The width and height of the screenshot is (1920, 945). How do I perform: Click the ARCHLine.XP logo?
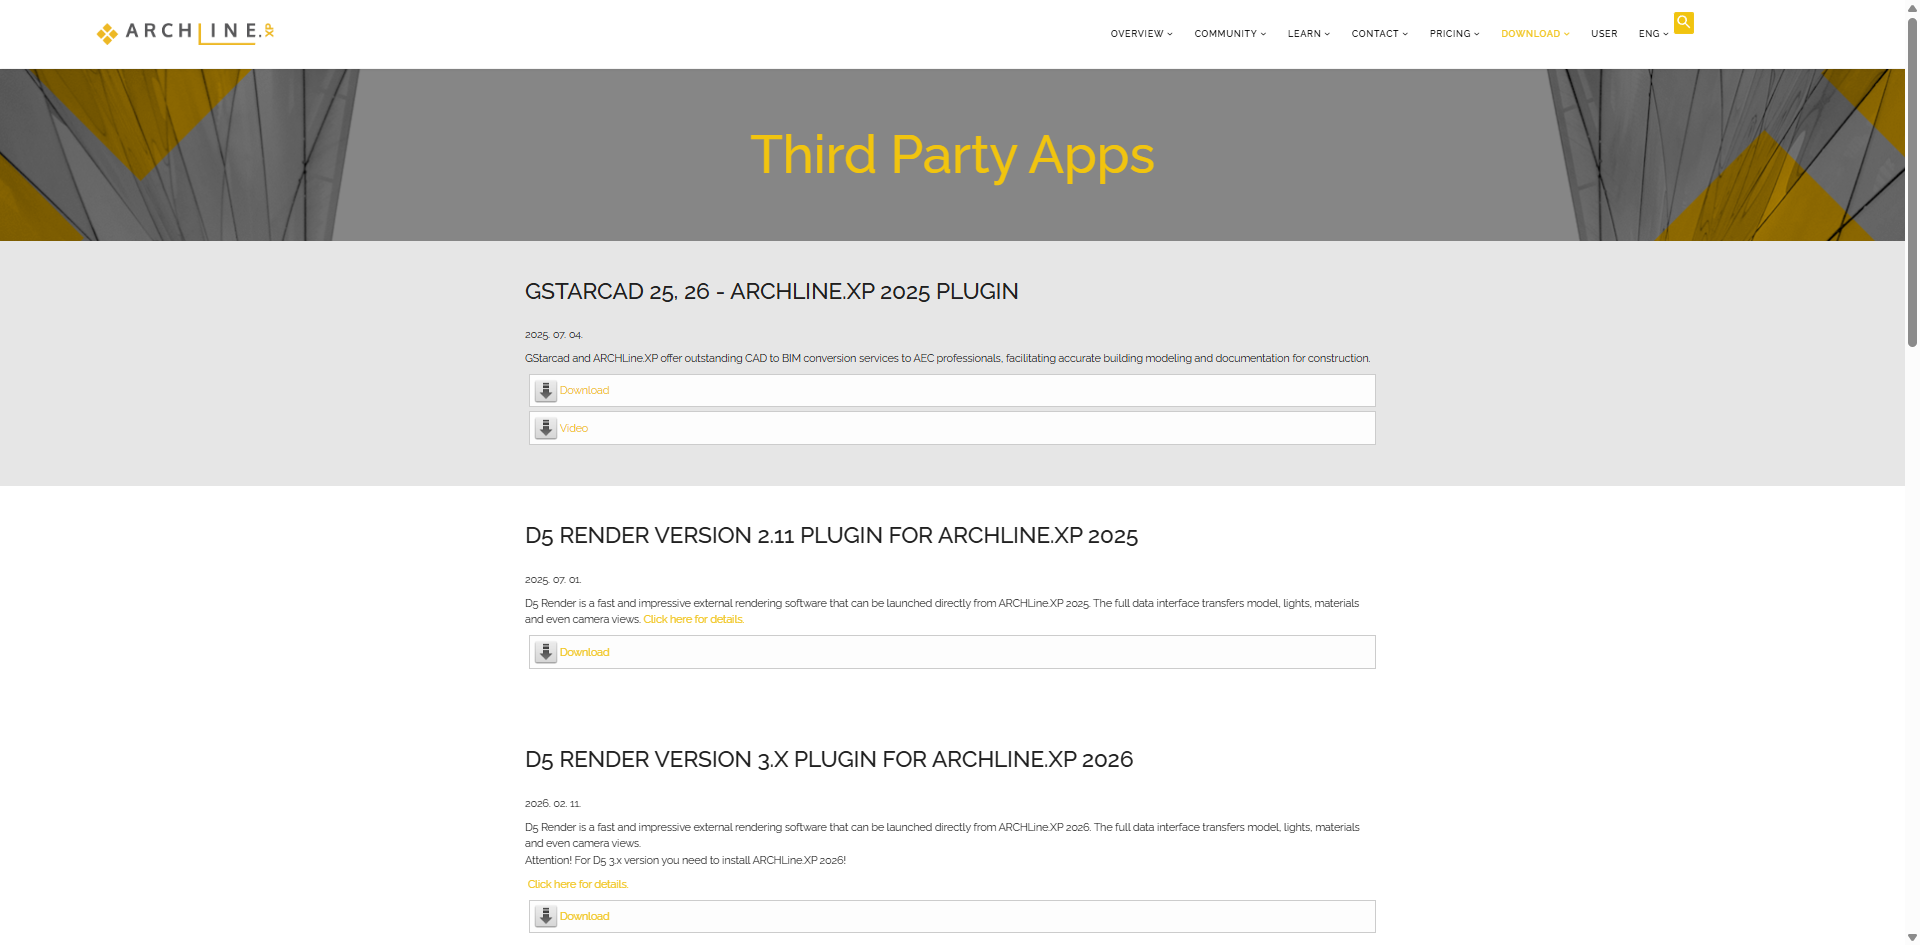point(185,33)
